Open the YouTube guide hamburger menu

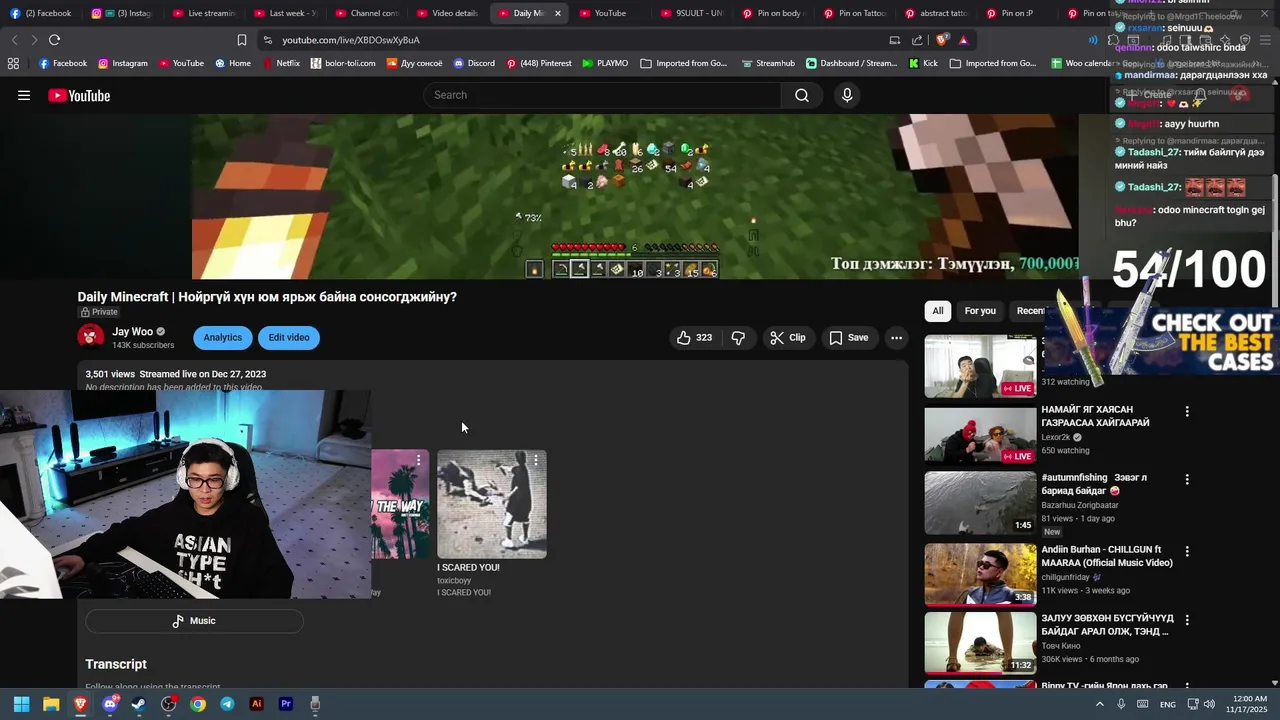click(x=24, y=95)
